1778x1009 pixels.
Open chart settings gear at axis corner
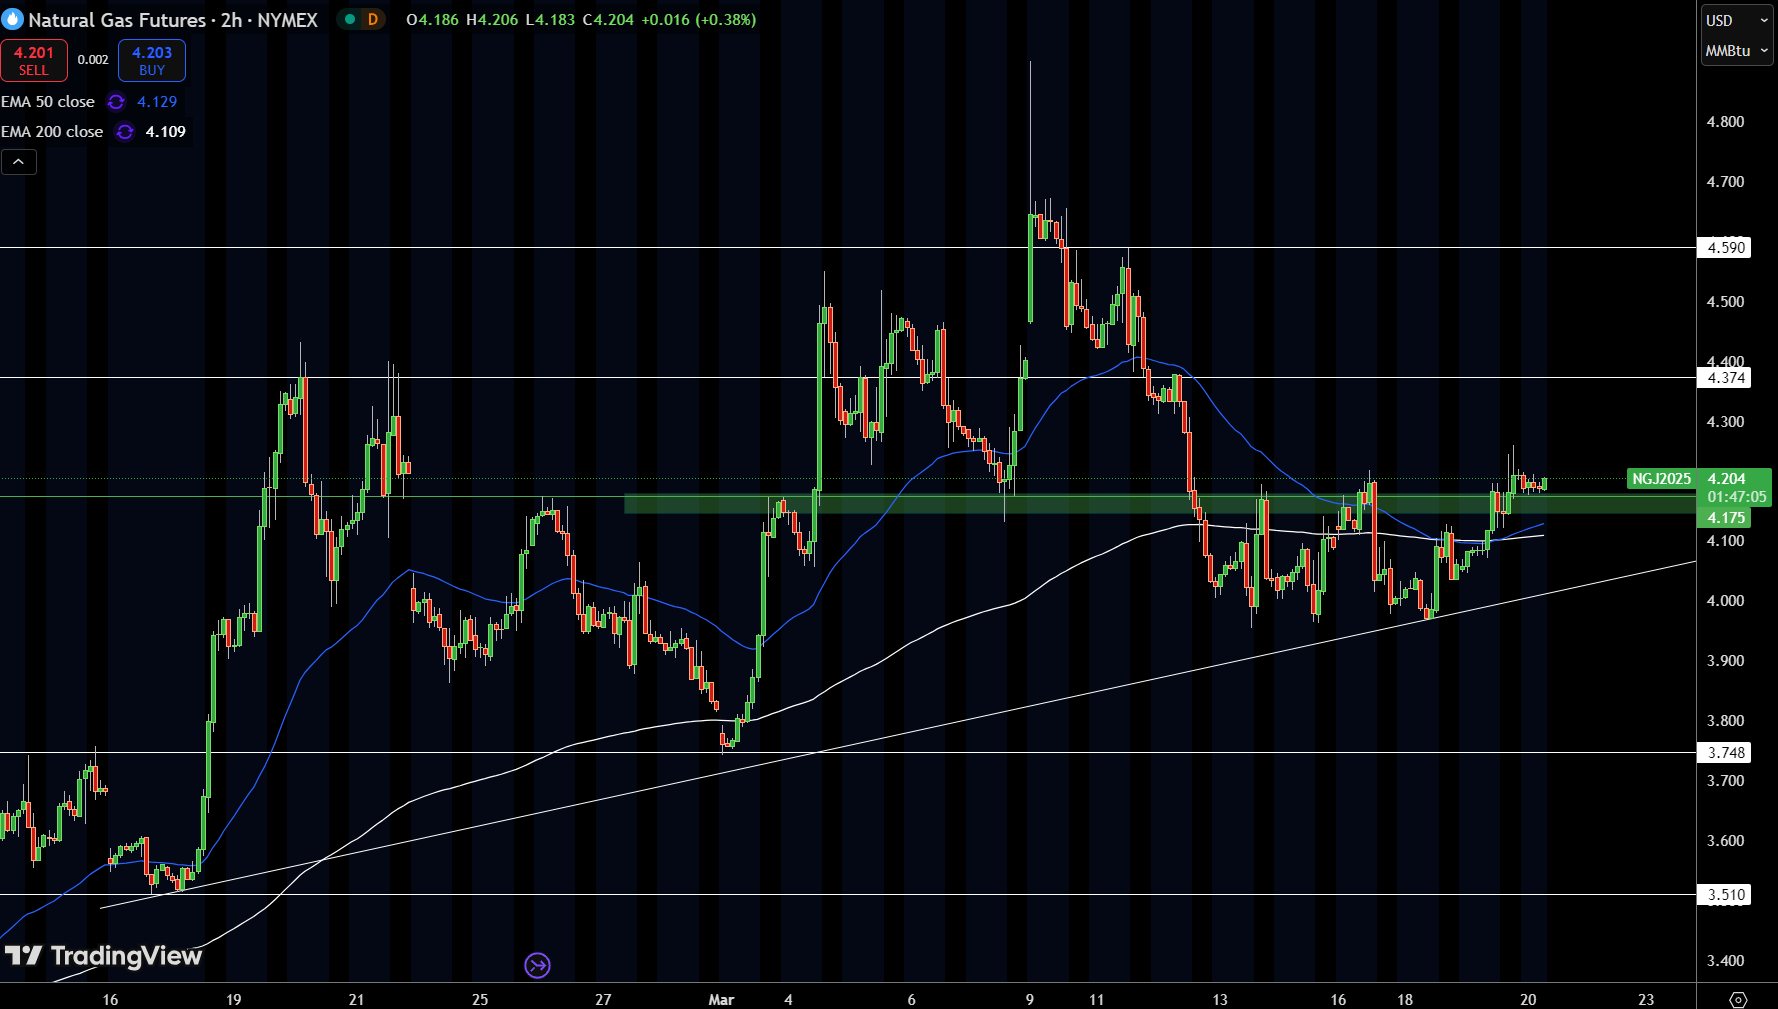click(1738, 999)
